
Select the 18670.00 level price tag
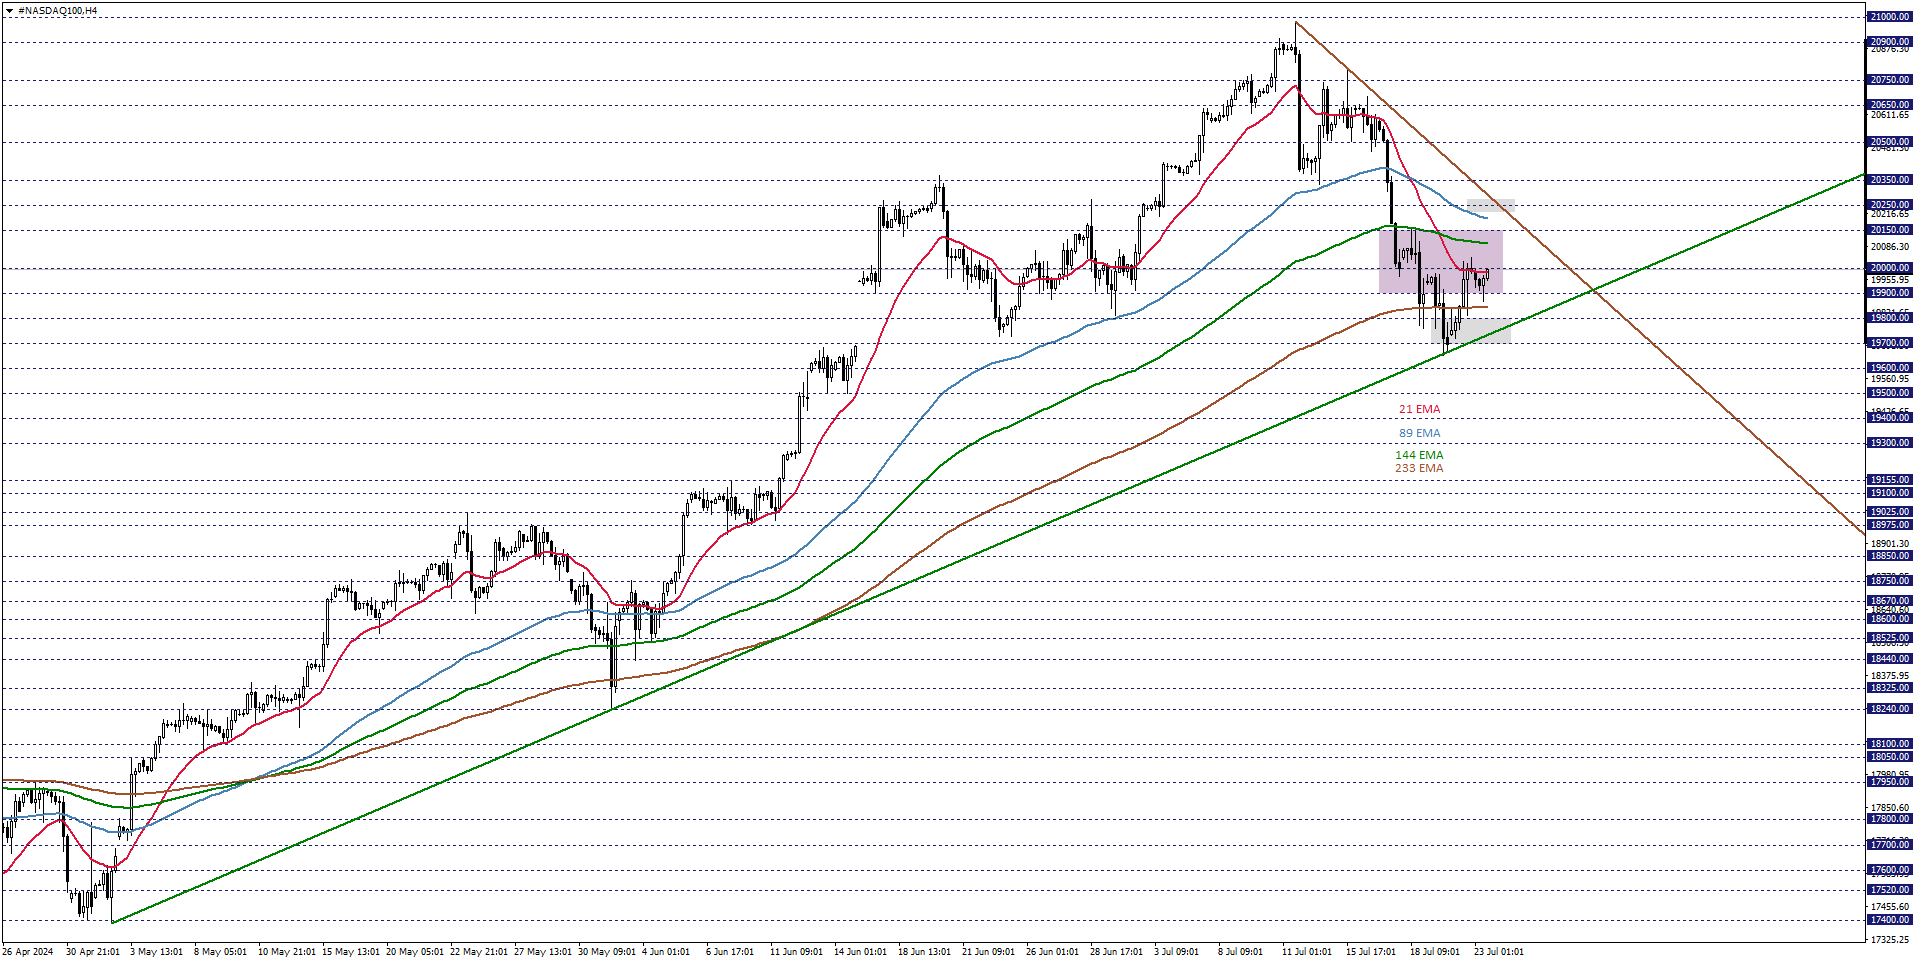point(1889,601)
